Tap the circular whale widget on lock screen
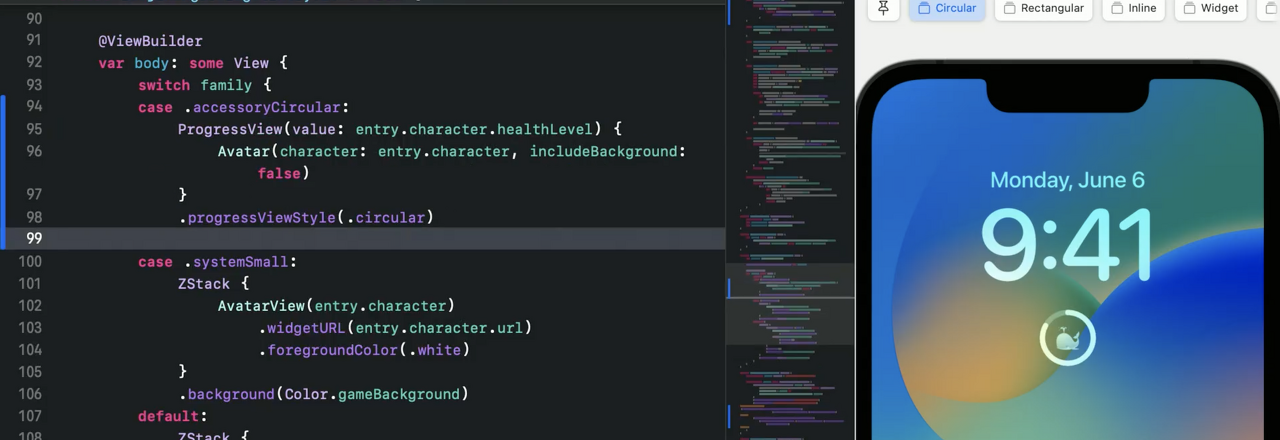This screenshot has width=1280, height=440. (1067, 338)
